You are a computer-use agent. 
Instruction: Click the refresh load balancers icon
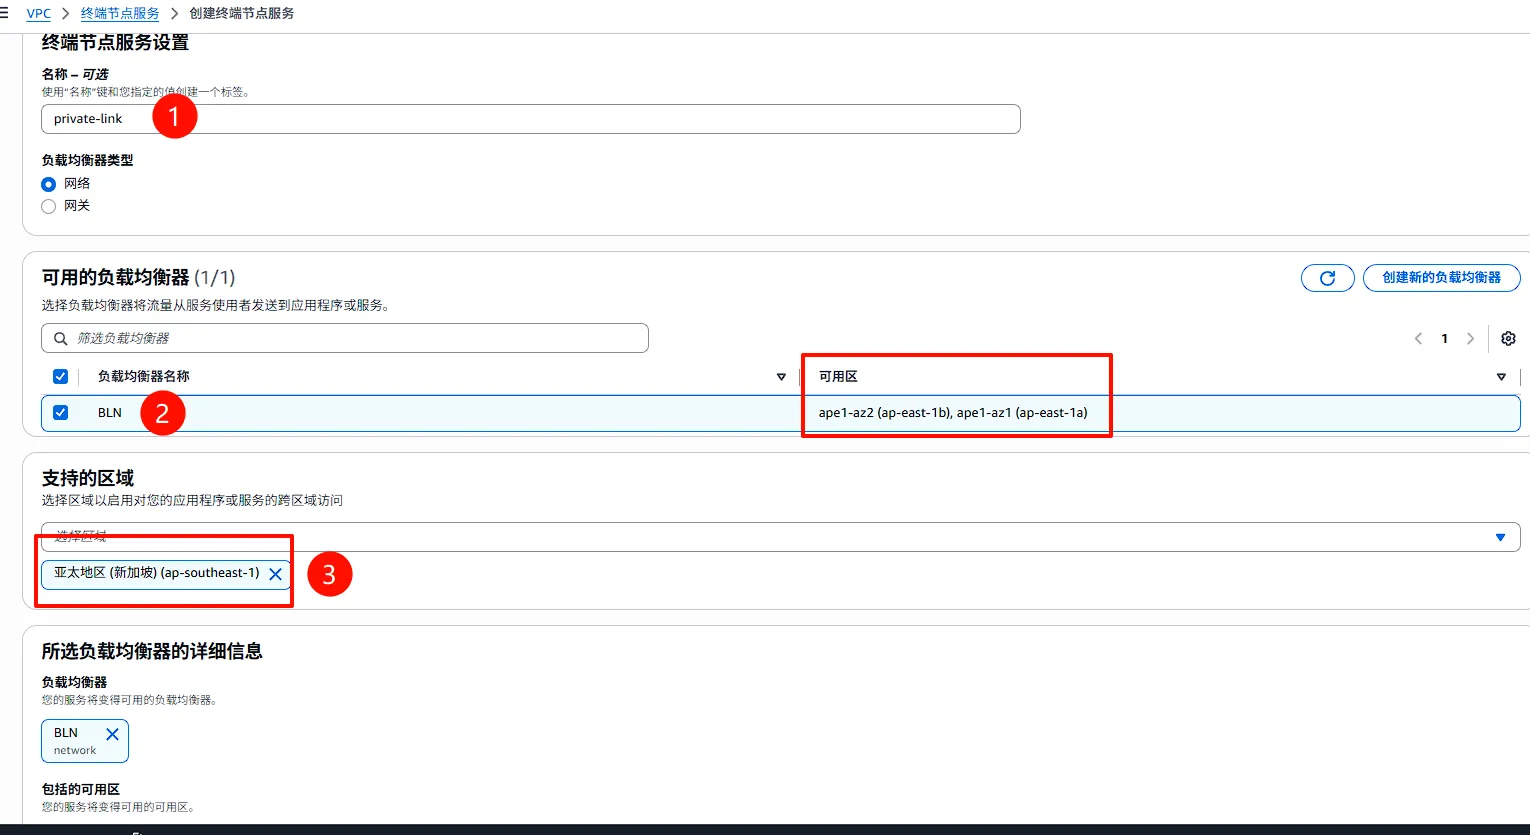(x=1327, y=278)
